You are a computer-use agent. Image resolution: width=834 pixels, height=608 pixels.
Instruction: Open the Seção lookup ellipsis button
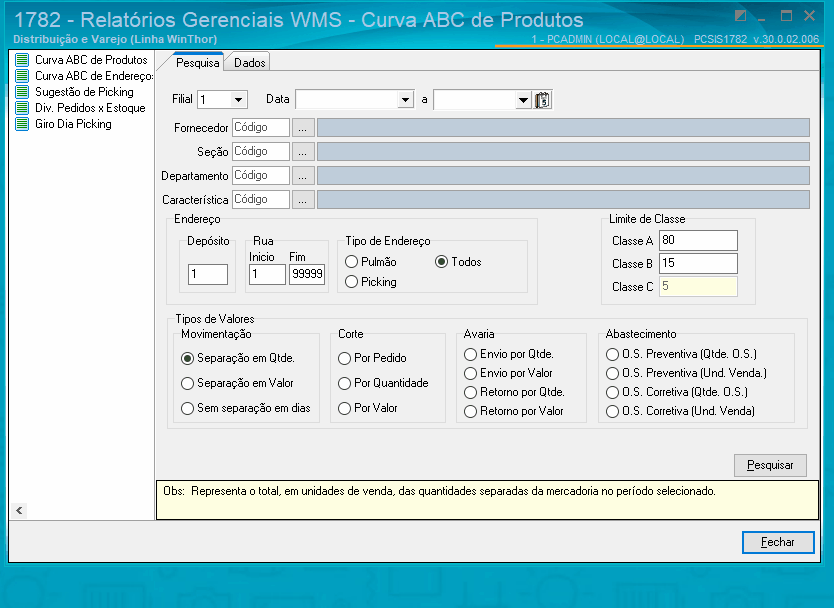(303, 152)
